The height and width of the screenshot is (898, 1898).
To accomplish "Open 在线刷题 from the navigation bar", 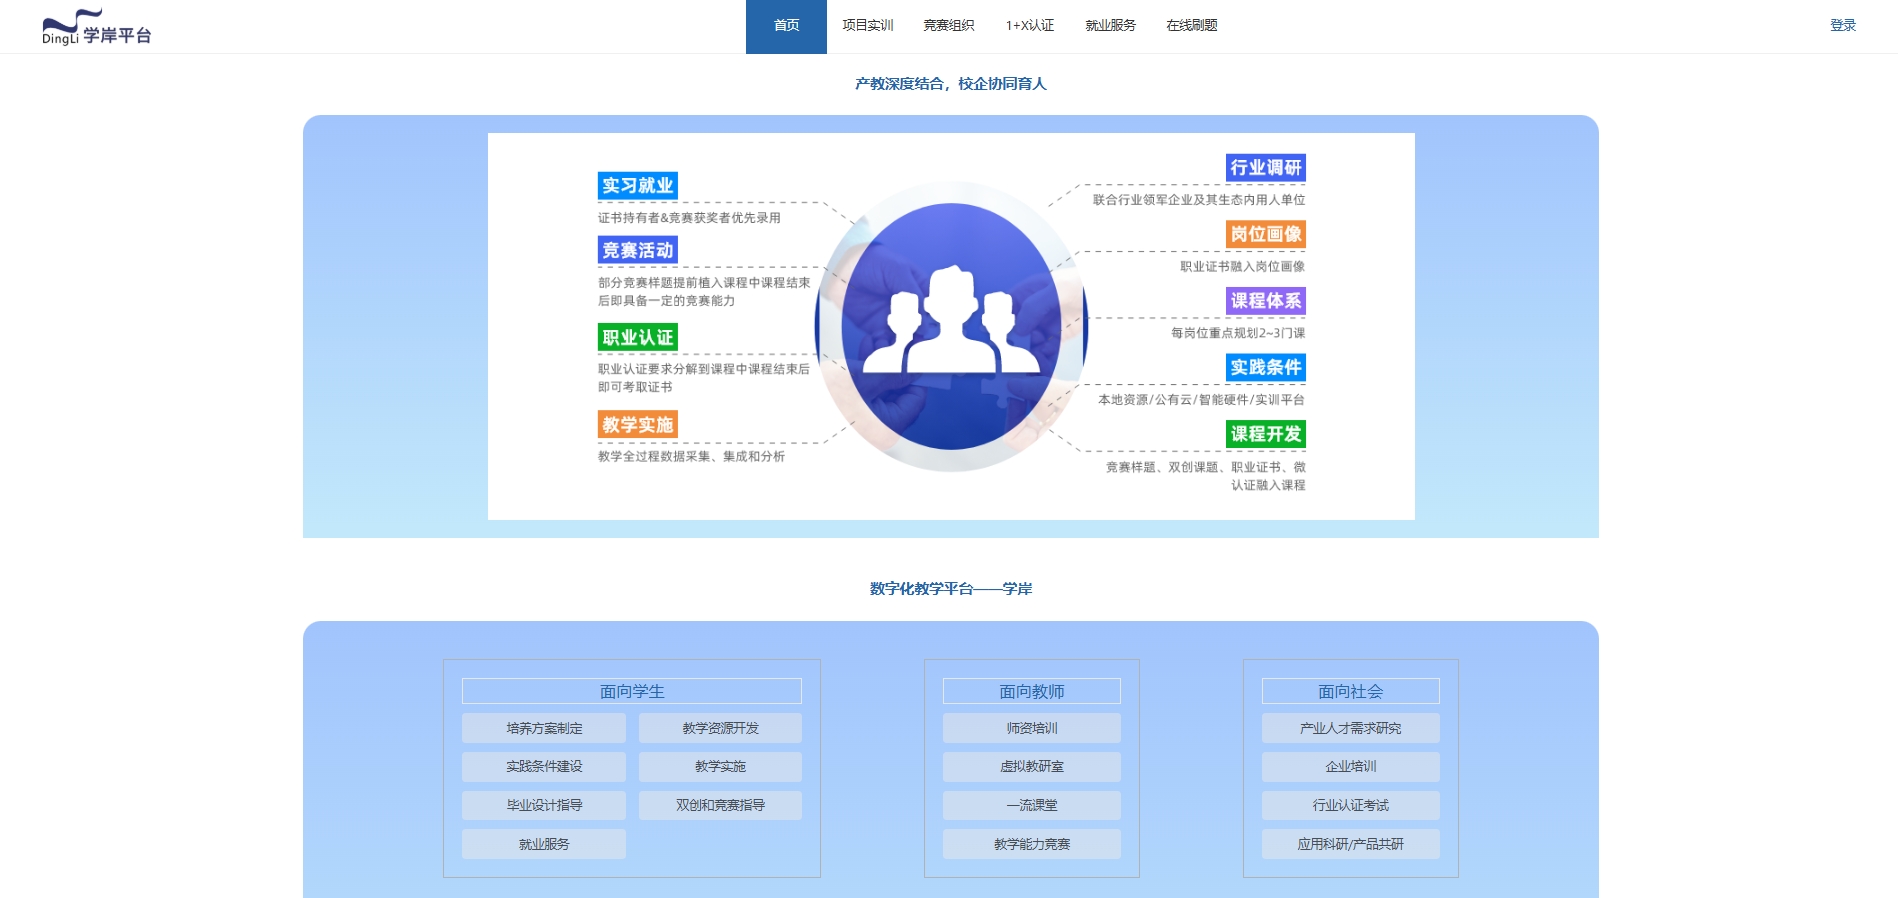I will coord(1191,26).
